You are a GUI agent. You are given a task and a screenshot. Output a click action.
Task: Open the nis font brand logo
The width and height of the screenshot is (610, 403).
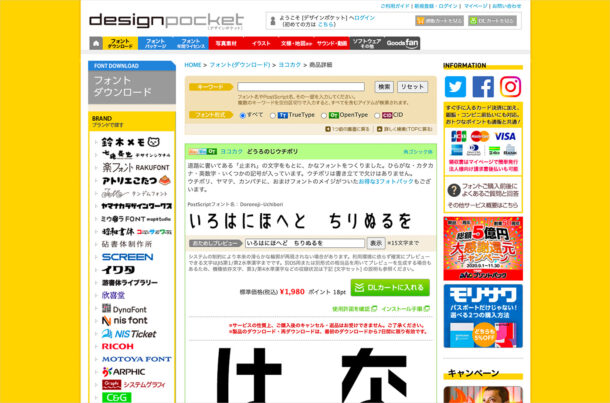click(x=124, y=321)
